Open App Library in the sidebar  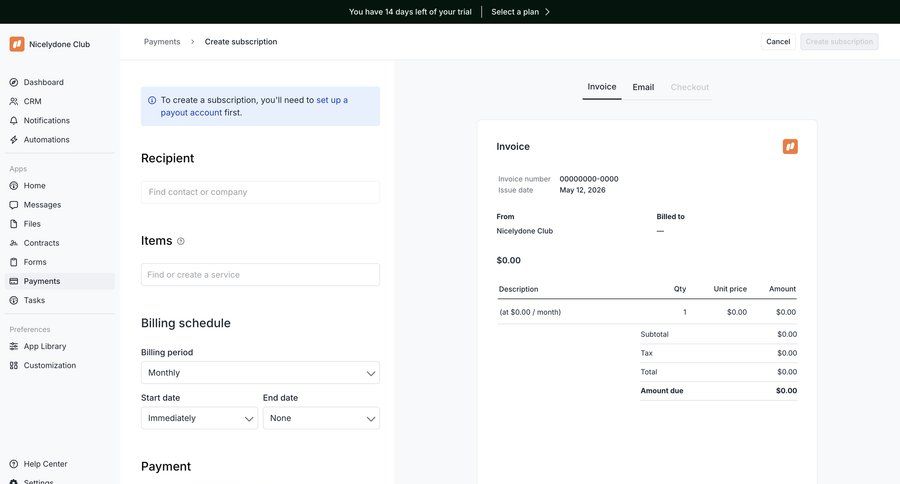pyautogui.click(x=60, y=346)
